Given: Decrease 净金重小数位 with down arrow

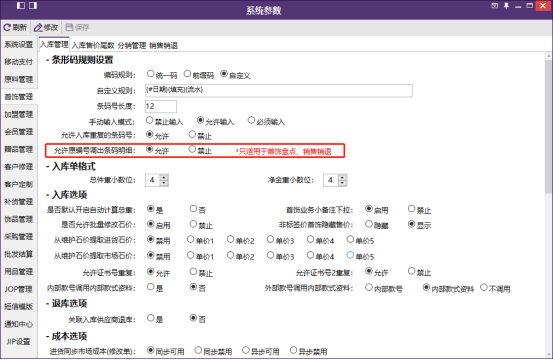Looking at the screenshot, I should [342, 183].
